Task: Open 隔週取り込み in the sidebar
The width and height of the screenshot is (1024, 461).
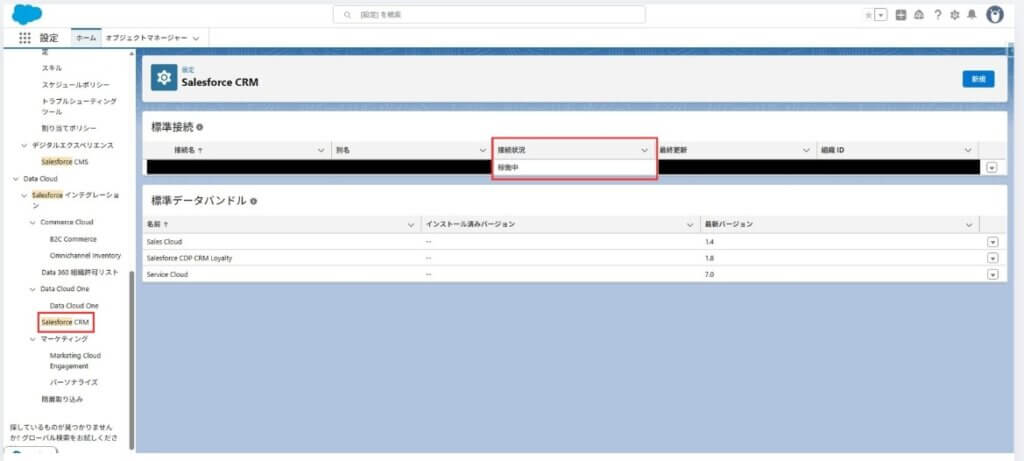Action: pyautogui.click(x=62, y=398)
